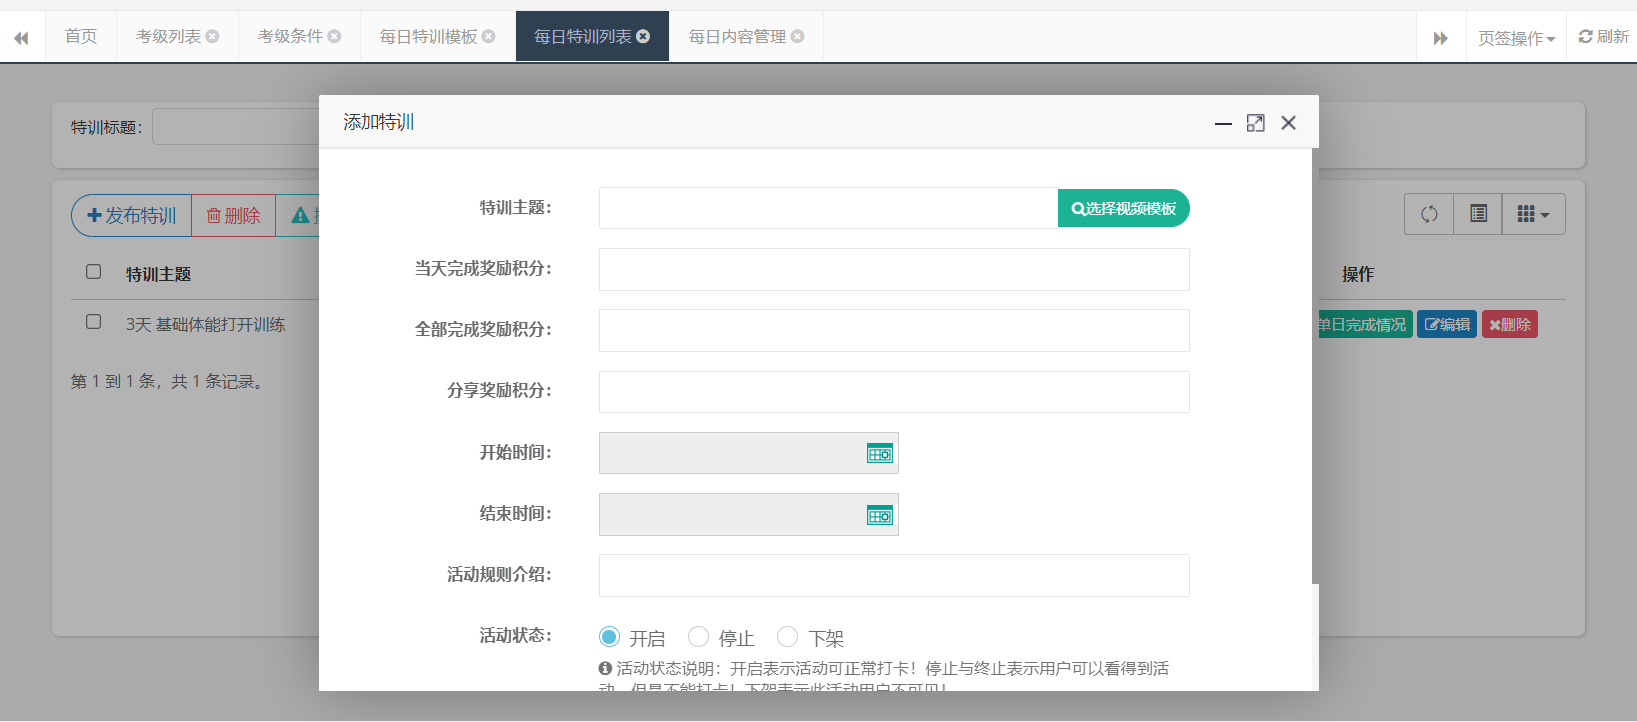Close the 每日内容管理 tab via its x icon
Image resolution: width=1637 pixels, height=722 pixels.
[x=797, y=37]
